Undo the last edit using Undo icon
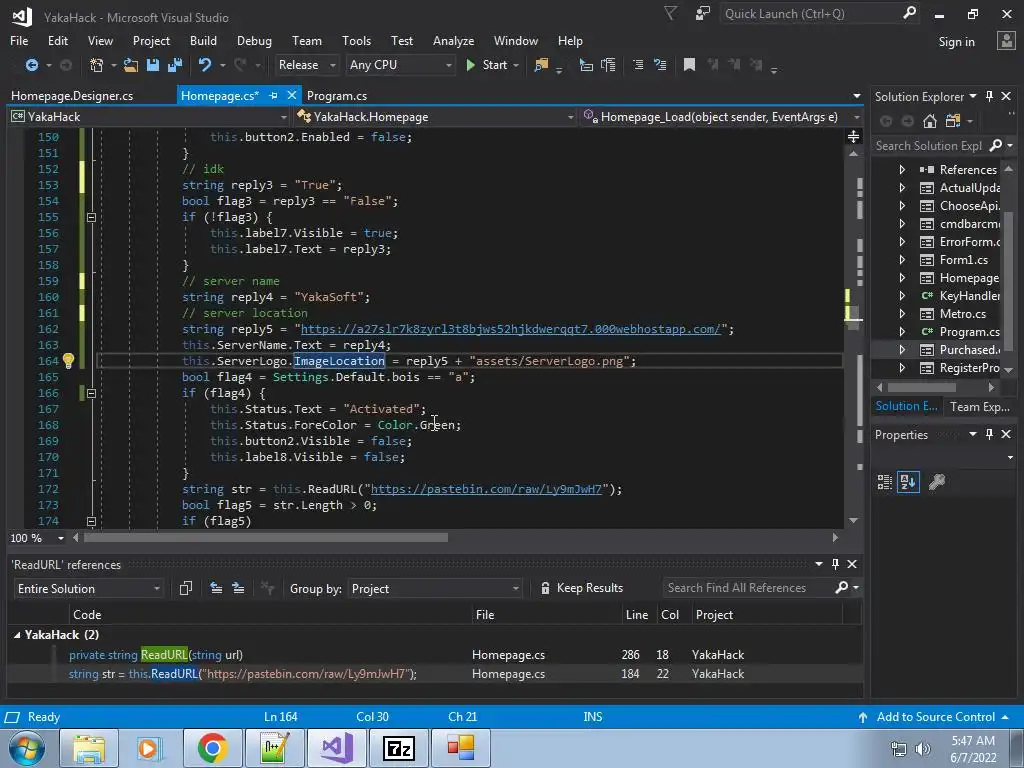This screenshot has height=768, width=1024. pyautogui.click(x=204, y=65)
